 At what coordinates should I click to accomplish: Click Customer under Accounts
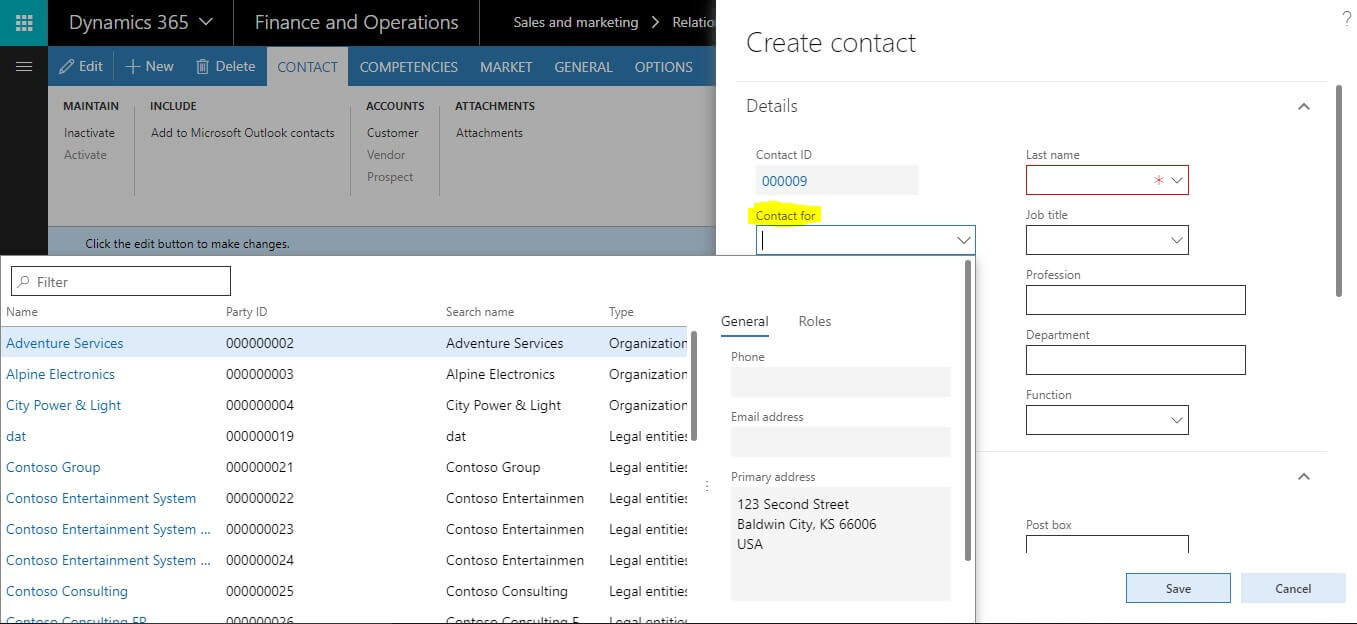392,132
